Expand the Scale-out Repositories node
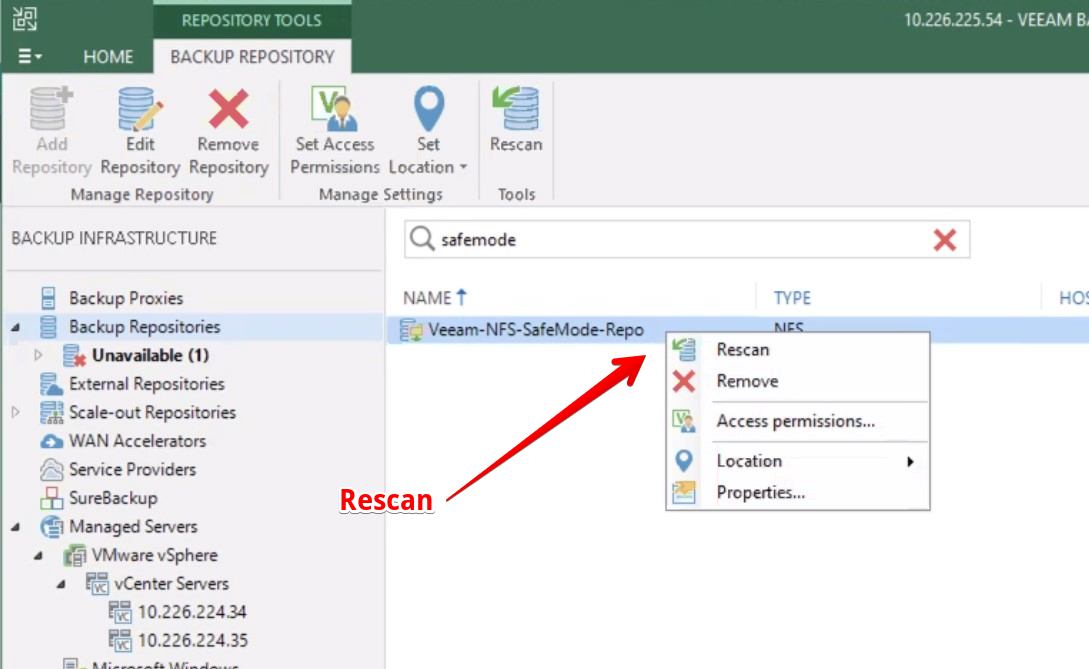 [15, 412]
